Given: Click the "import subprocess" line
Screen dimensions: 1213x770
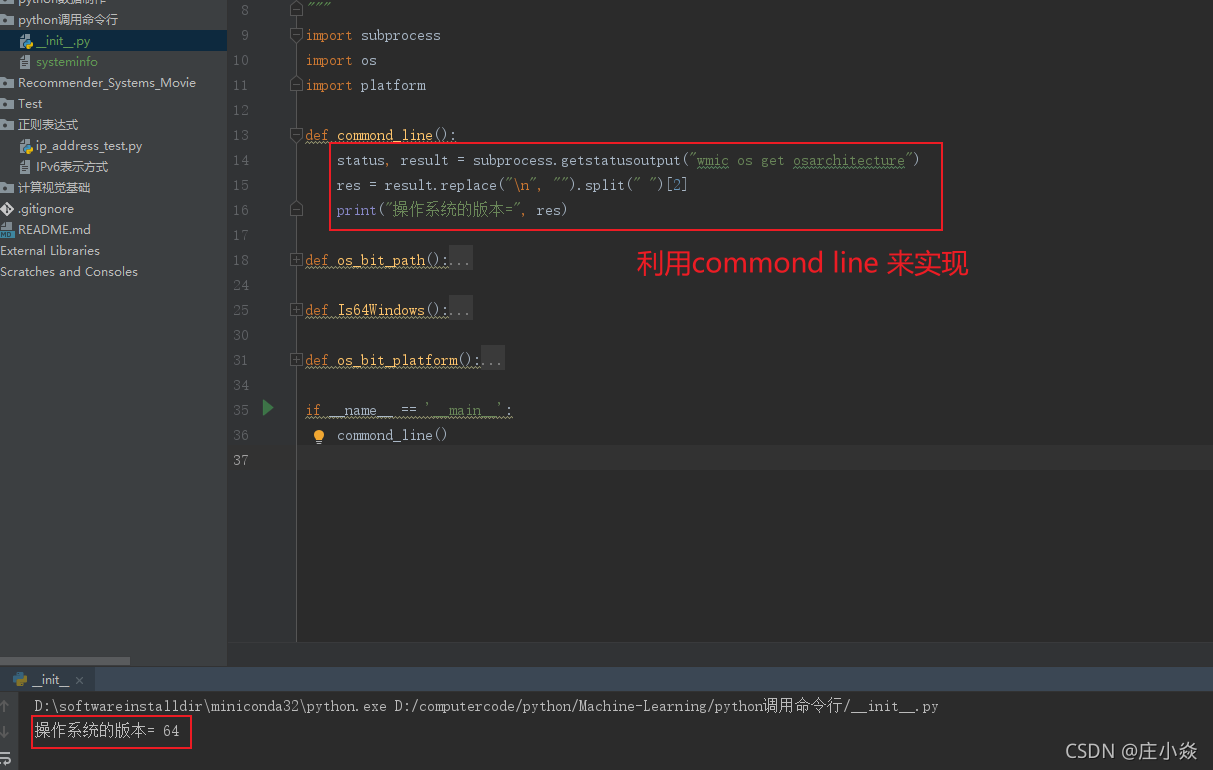Looking at the screenshot, I should 373,35.
